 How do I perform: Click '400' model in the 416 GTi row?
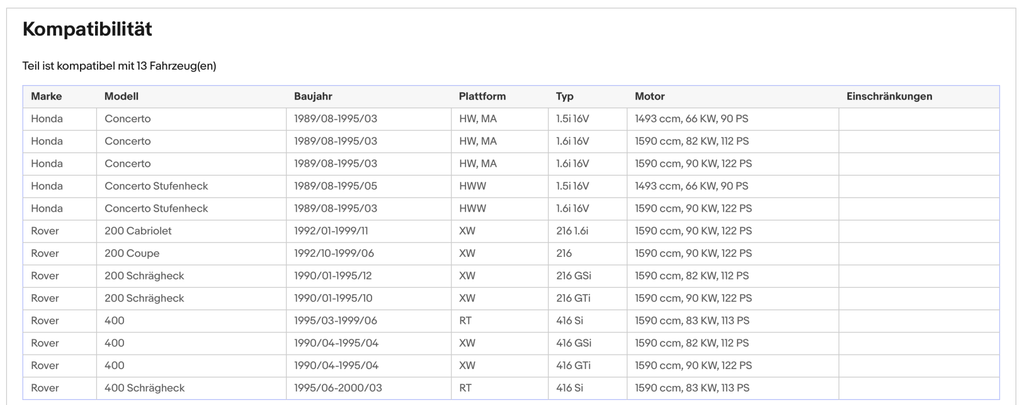pos(114,366)
